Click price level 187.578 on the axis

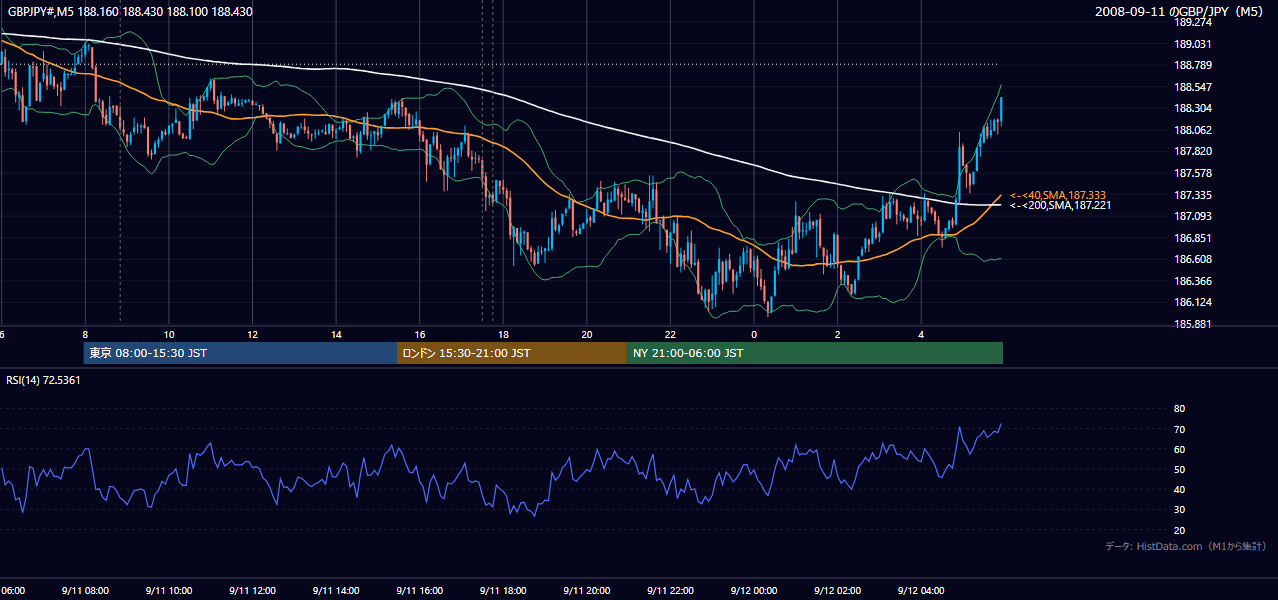(x=1192, y=173)
